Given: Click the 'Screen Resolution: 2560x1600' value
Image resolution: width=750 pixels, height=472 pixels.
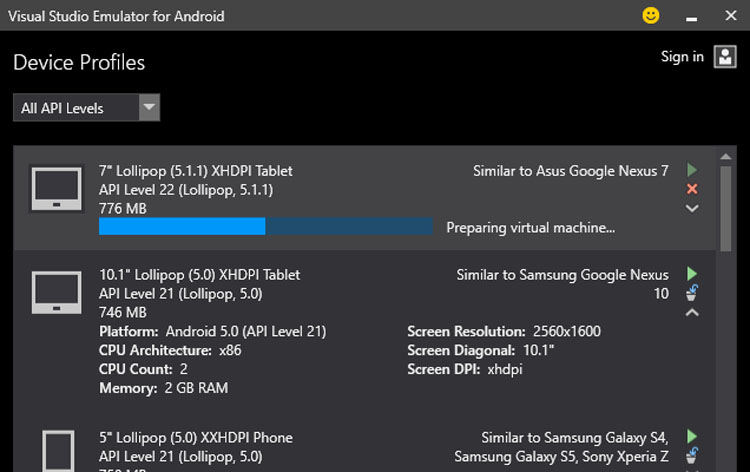Looking at the screenshot, I should tap(504, 331).
